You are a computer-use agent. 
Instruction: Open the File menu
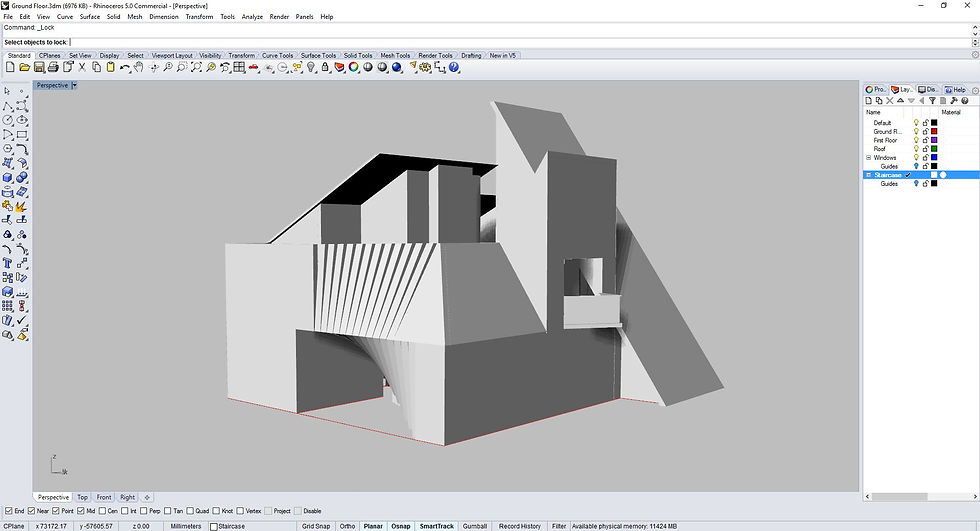8,17
